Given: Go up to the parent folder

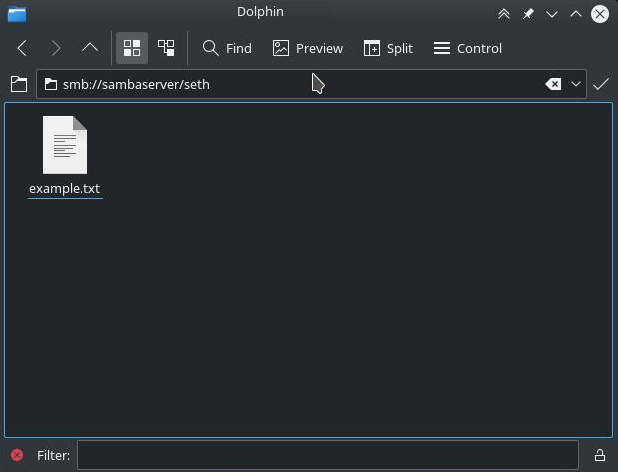Looking at the screenshot, I should [x=90, y=48].
